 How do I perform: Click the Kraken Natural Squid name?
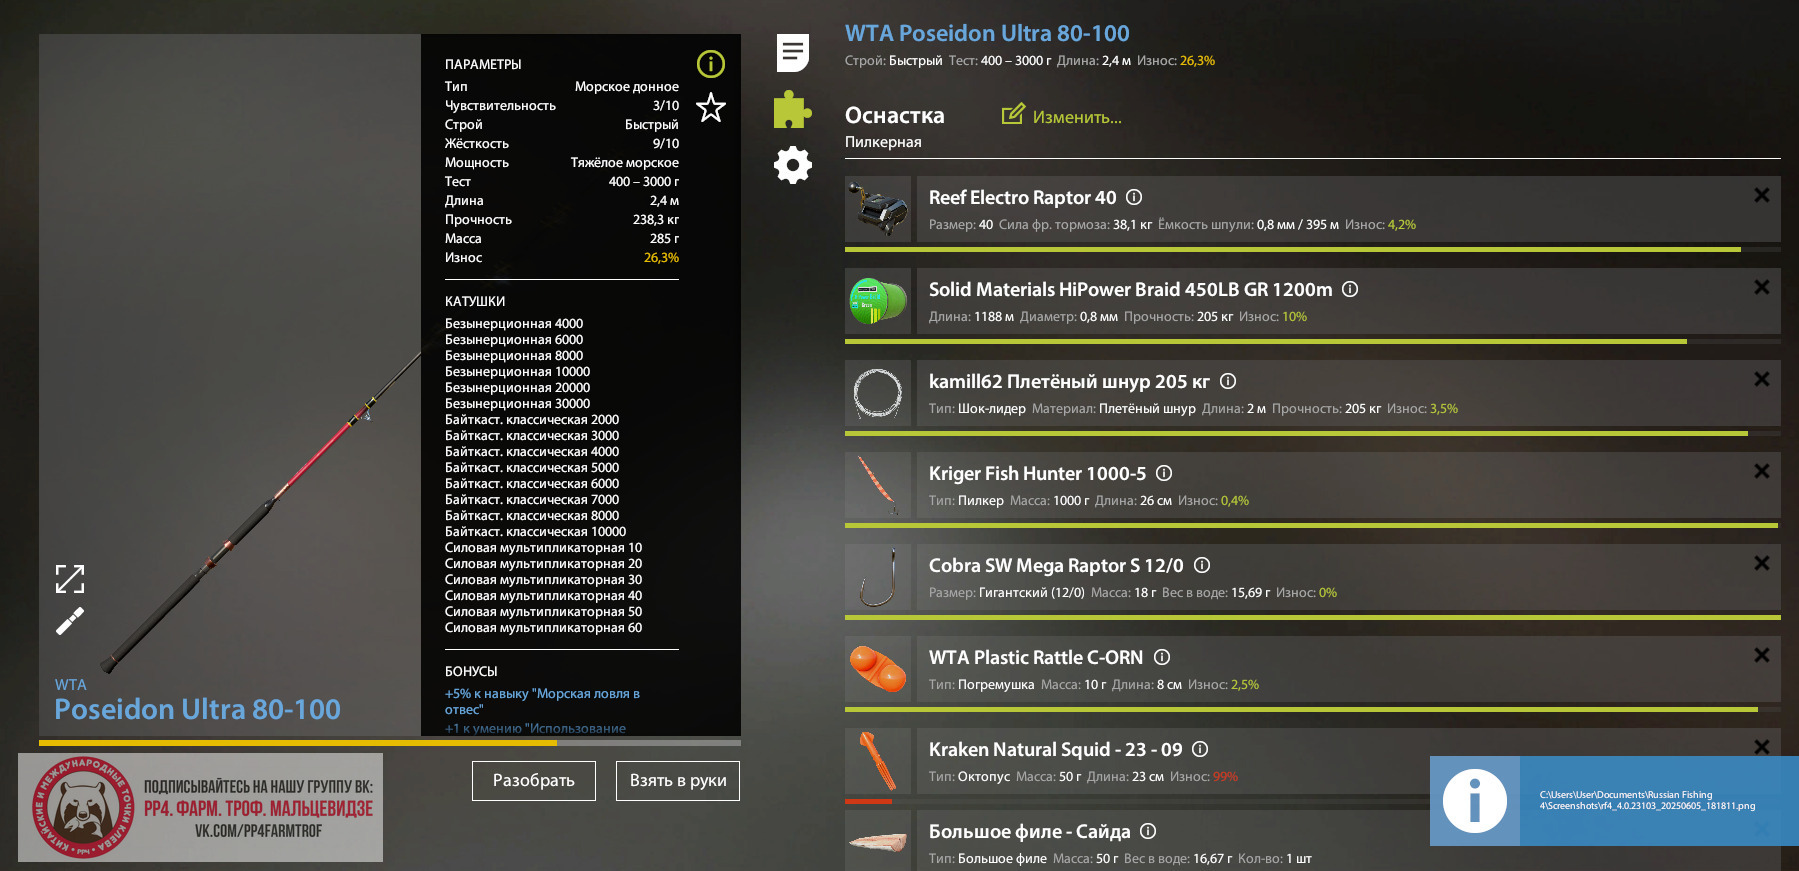click(x=1055, y=749)
